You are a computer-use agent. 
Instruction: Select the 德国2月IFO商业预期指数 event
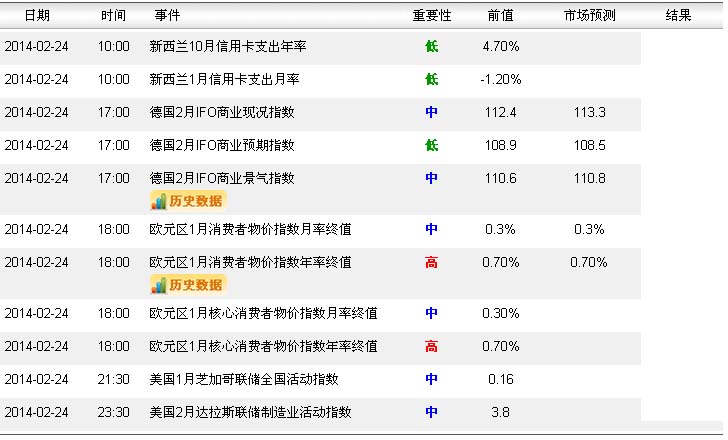tap(222, 145)
